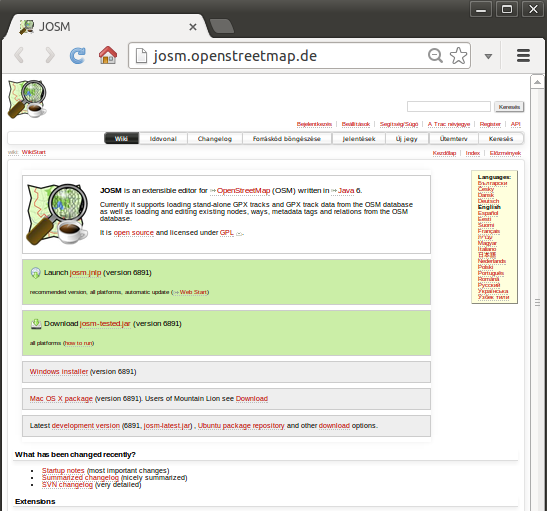Open the Mountain Lion Download link

pyautogui.click(x=252, y=399)
